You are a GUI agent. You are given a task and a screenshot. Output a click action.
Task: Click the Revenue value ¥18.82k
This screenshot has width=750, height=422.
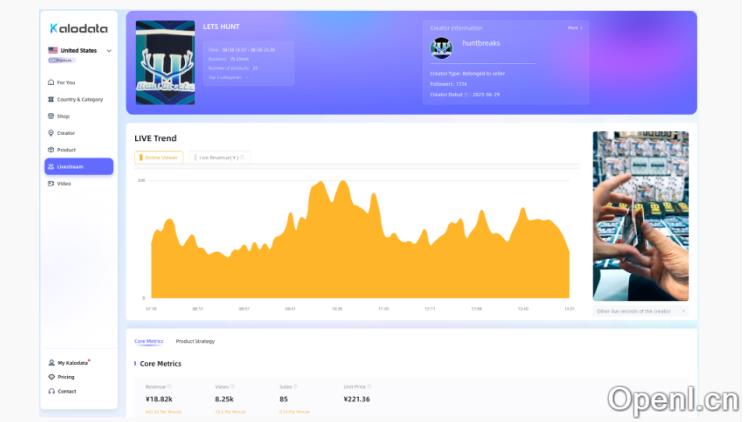(x=159, y=399)
